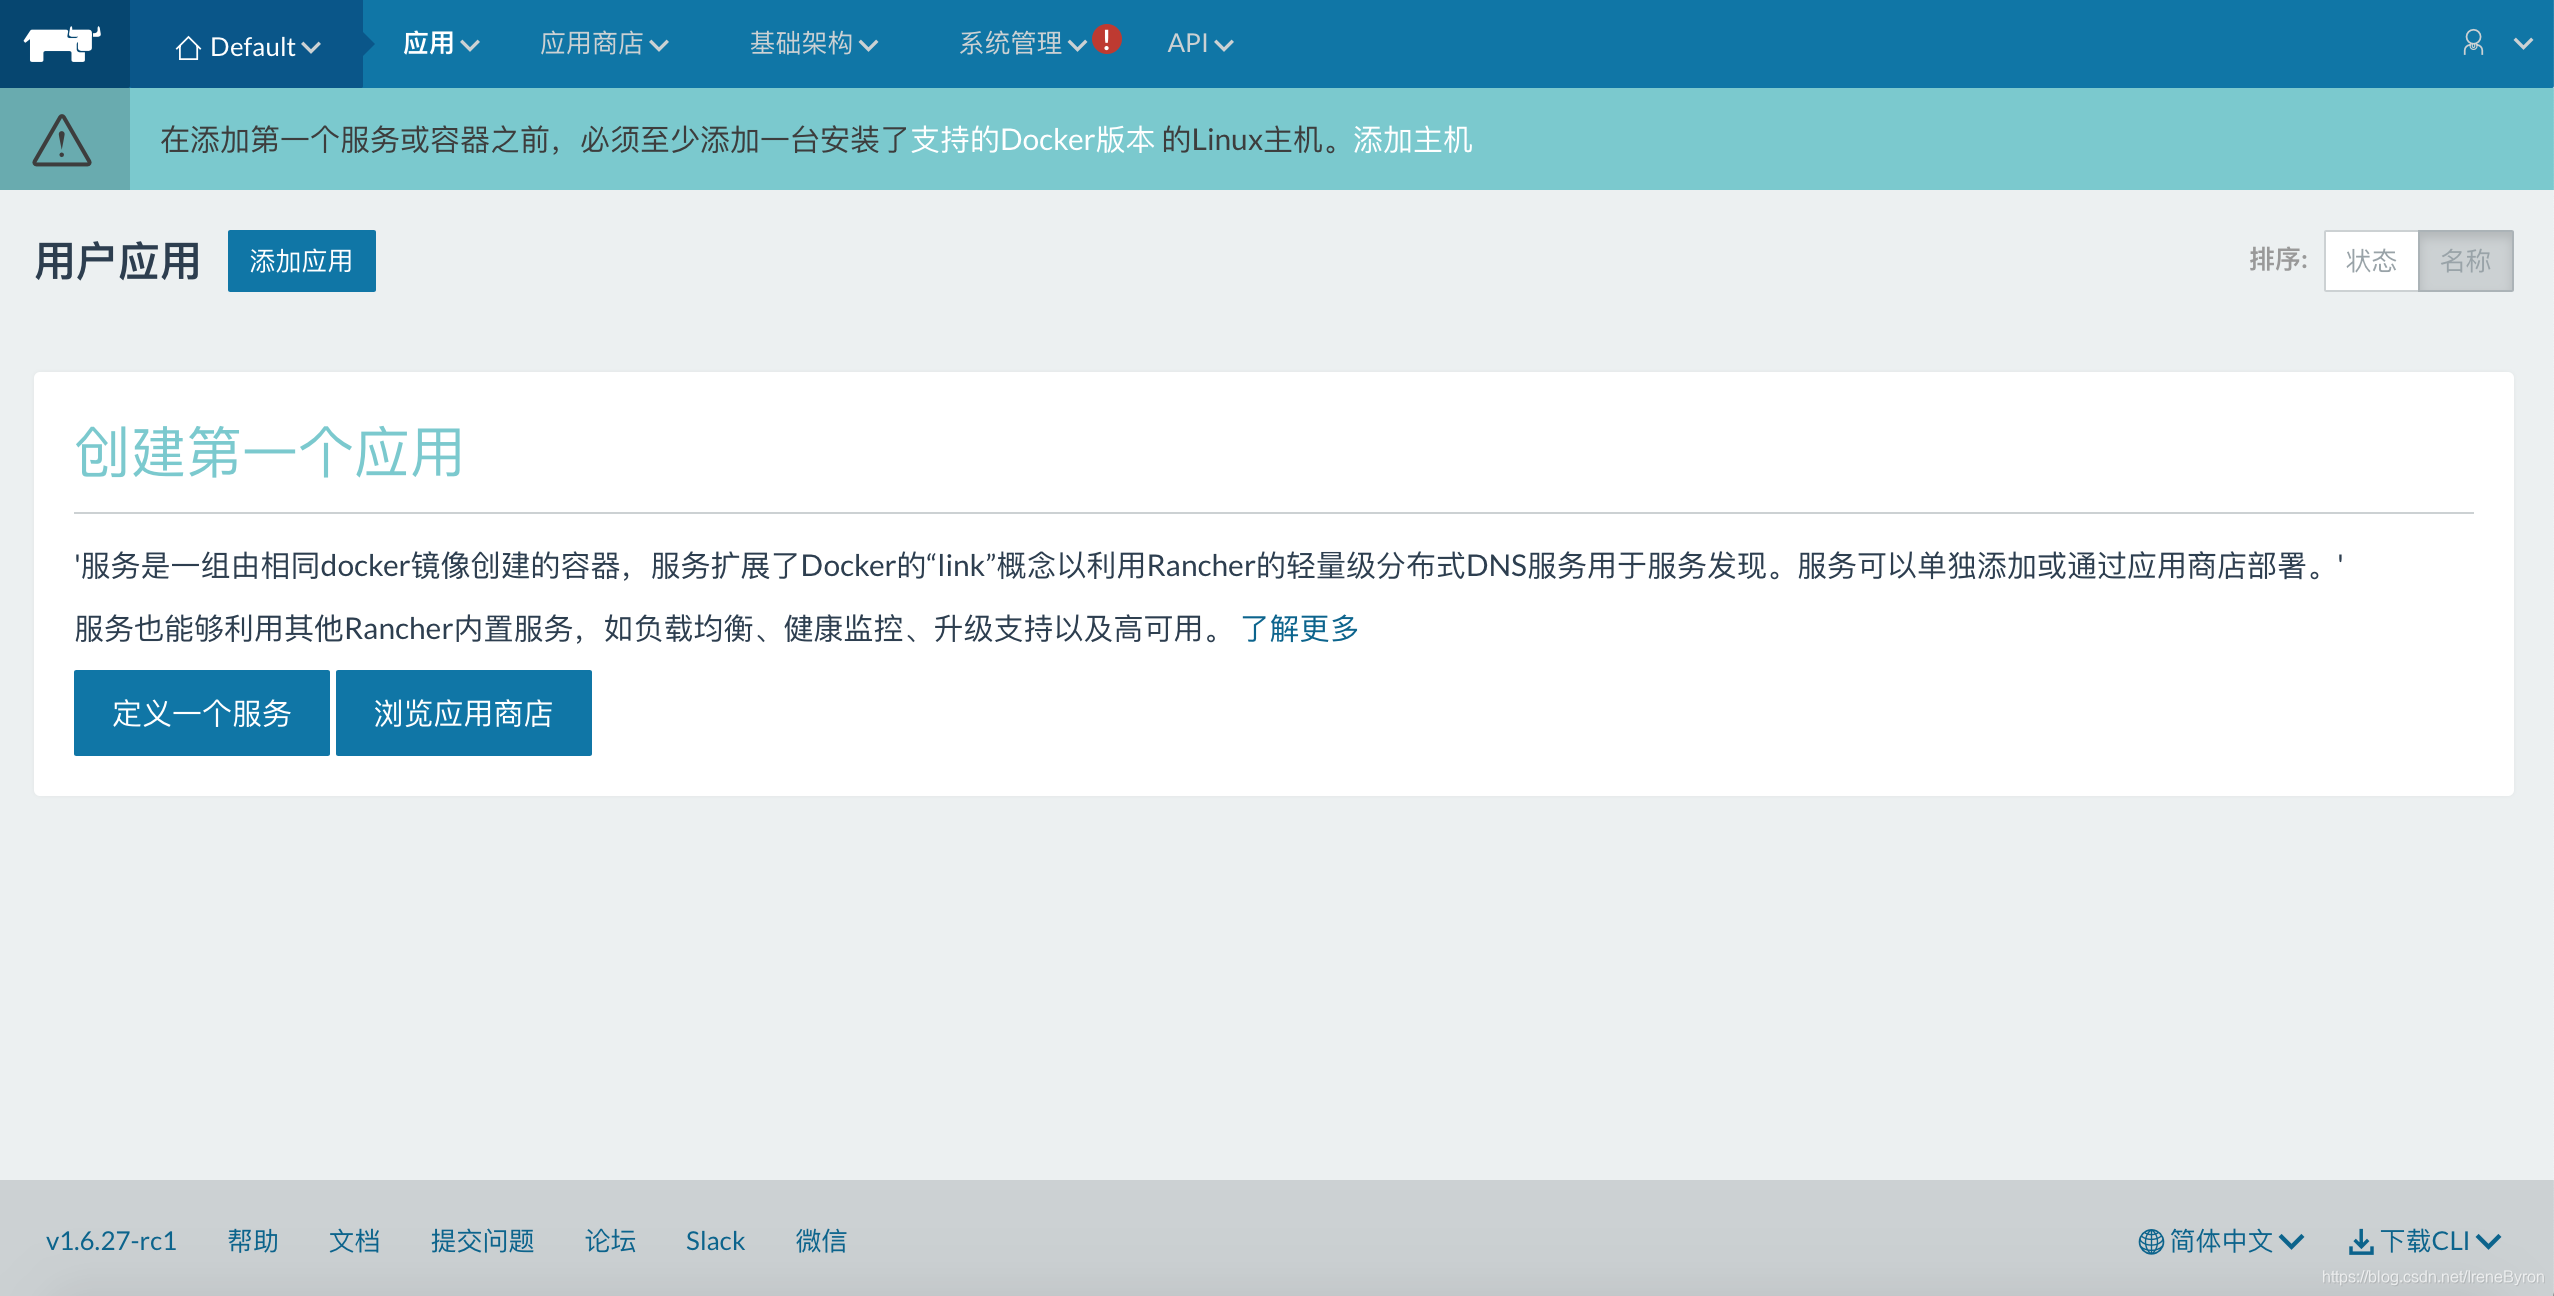
Task: Click the globe language icon
Action: click(x=2150, y=1242)
